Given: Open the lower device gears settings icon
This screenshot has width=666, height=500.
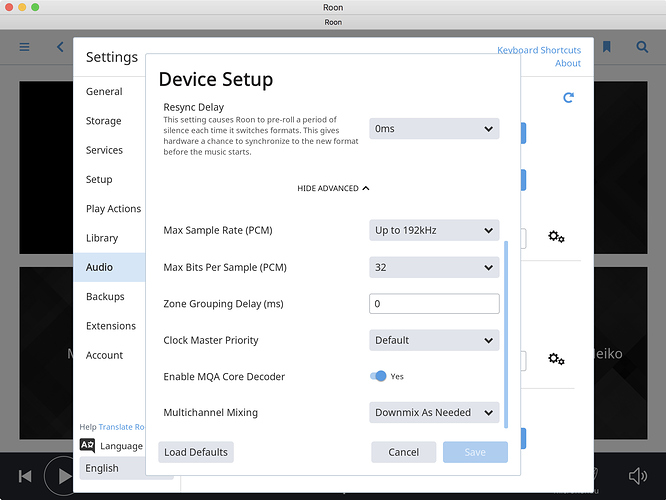Looking at the screenshot, I should (x=556, y=359).
